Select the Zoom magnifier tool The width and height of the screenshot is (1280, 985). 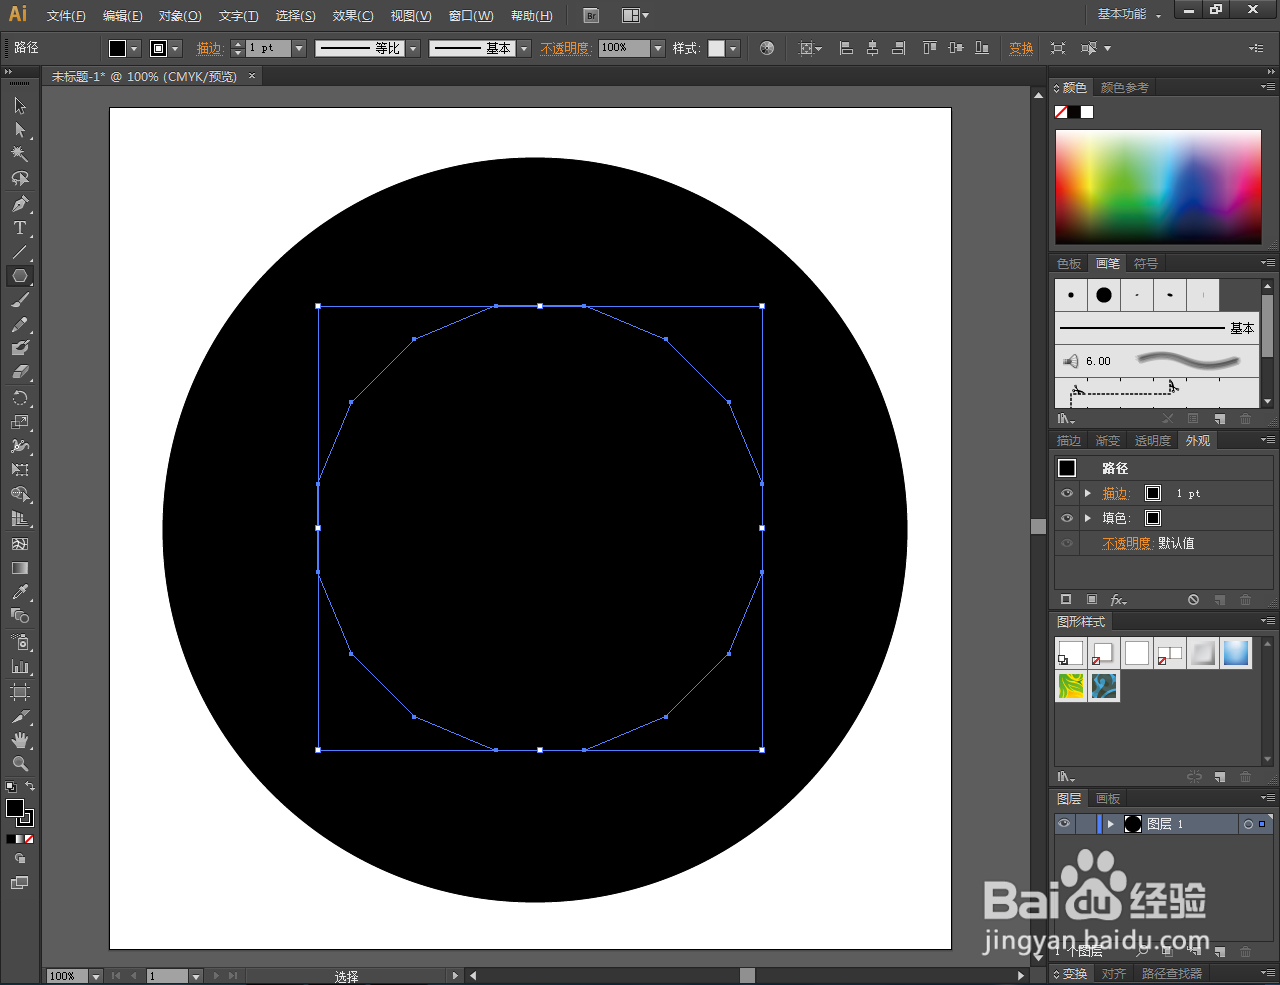click(19, 764)
